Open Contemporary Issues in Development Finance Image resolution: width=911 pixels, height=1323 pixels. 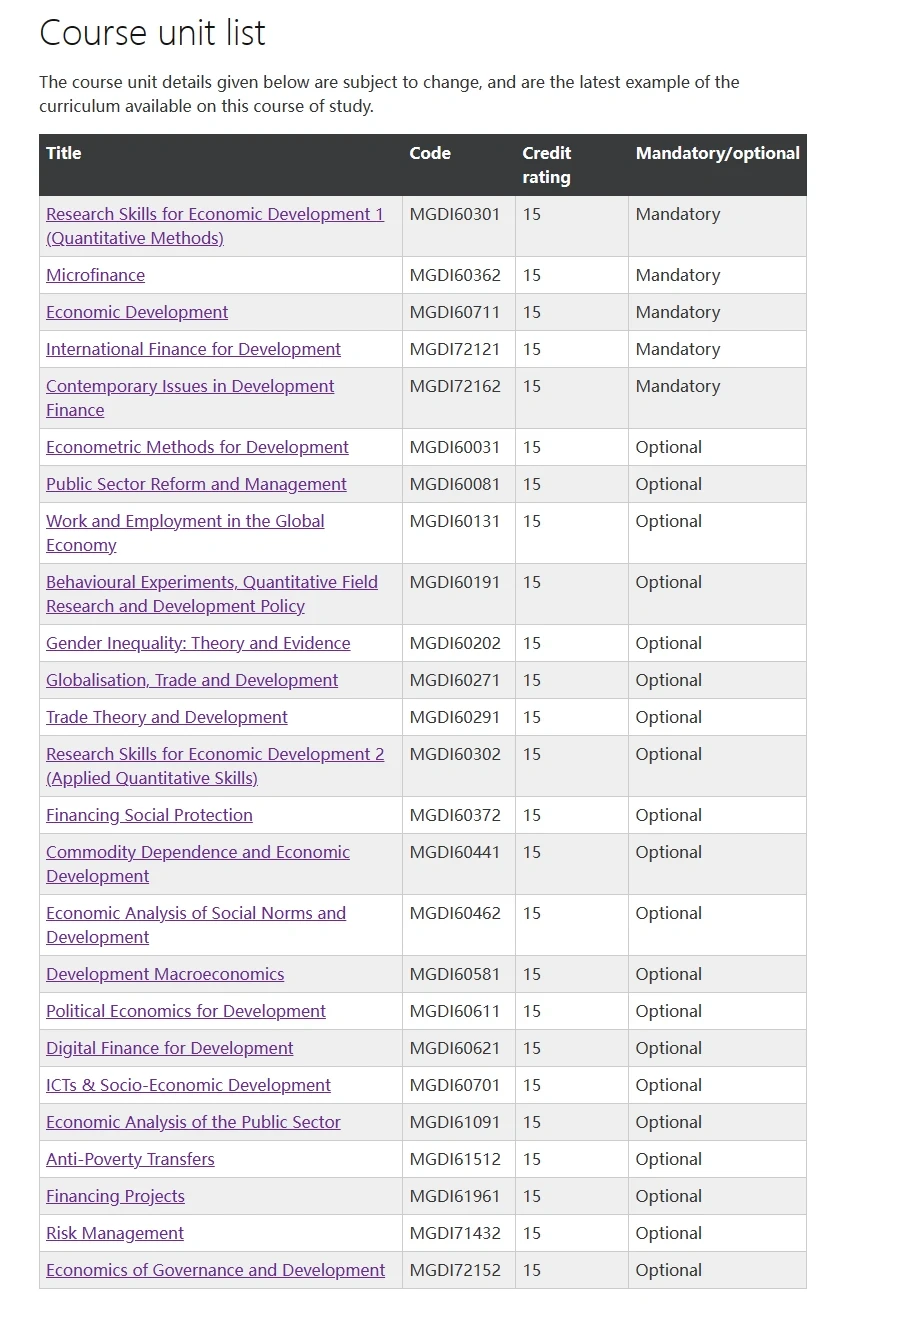[190, 398]
